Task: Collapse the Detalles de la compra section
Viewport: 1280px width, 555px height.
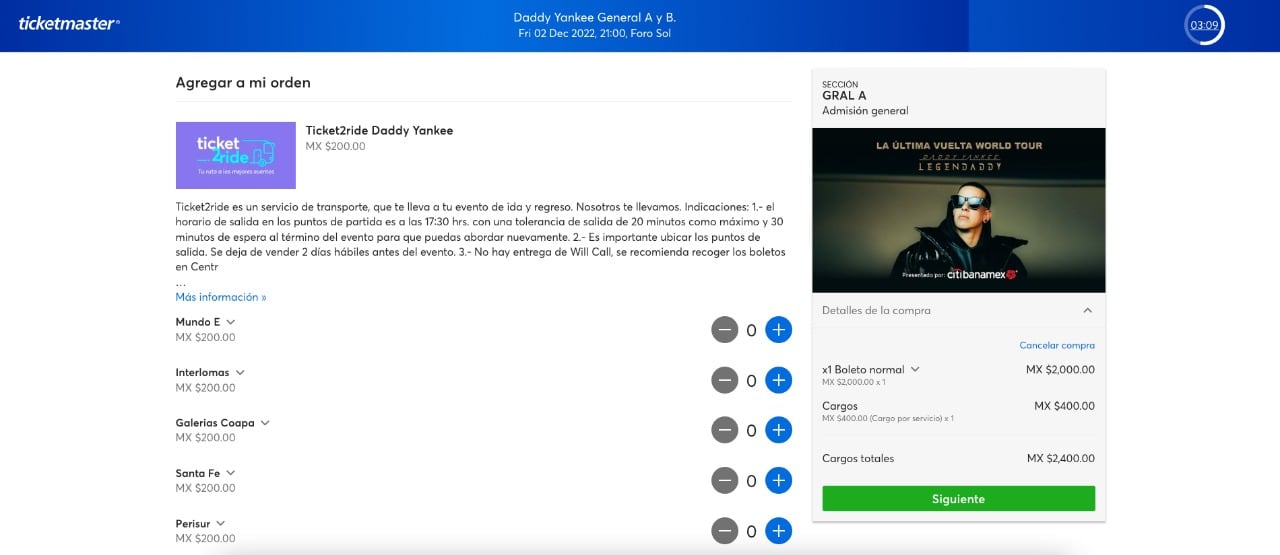Action: pos(1087,311)
